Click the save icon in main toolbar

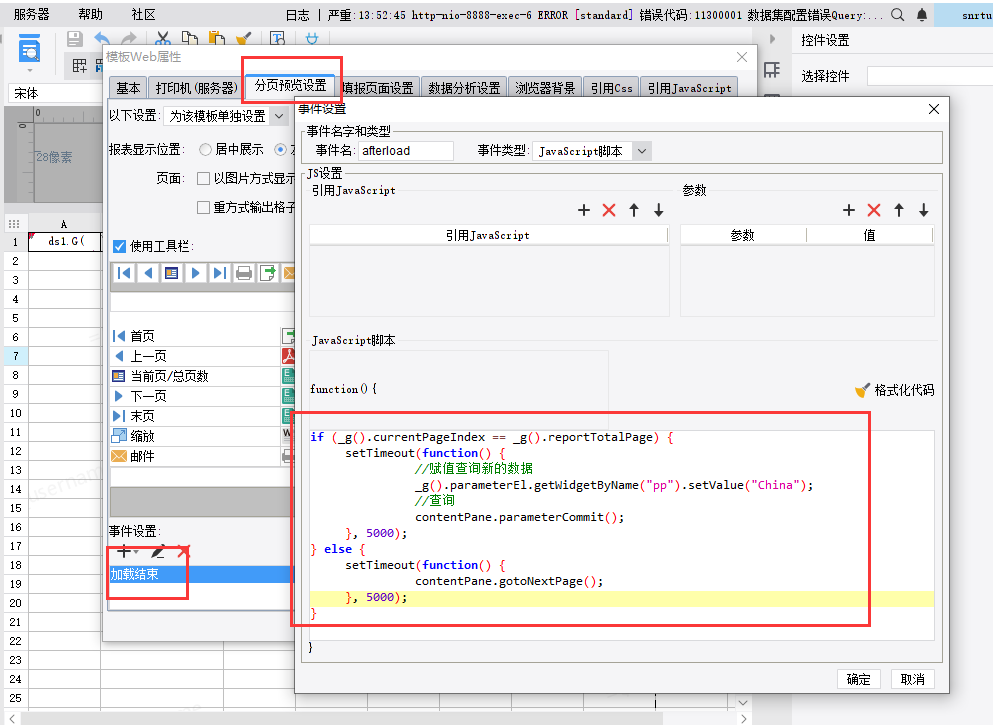(x=75, y=39)
